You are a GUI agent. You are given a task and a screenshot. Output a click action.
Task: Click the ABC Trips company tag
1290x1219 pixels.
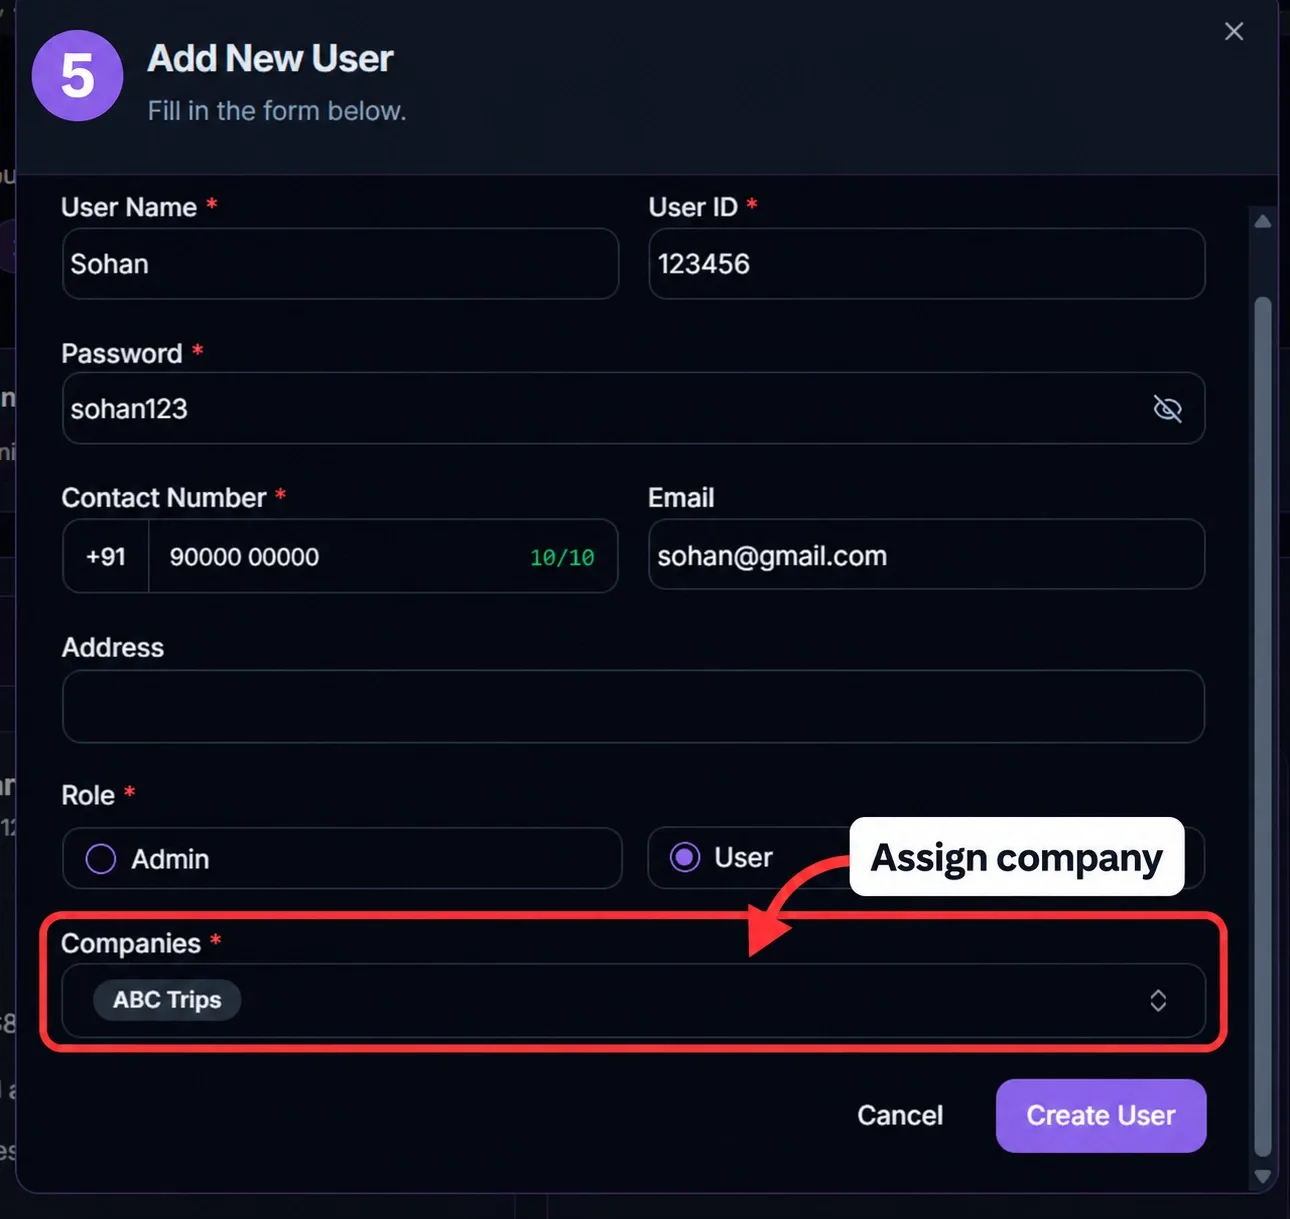167,1000
